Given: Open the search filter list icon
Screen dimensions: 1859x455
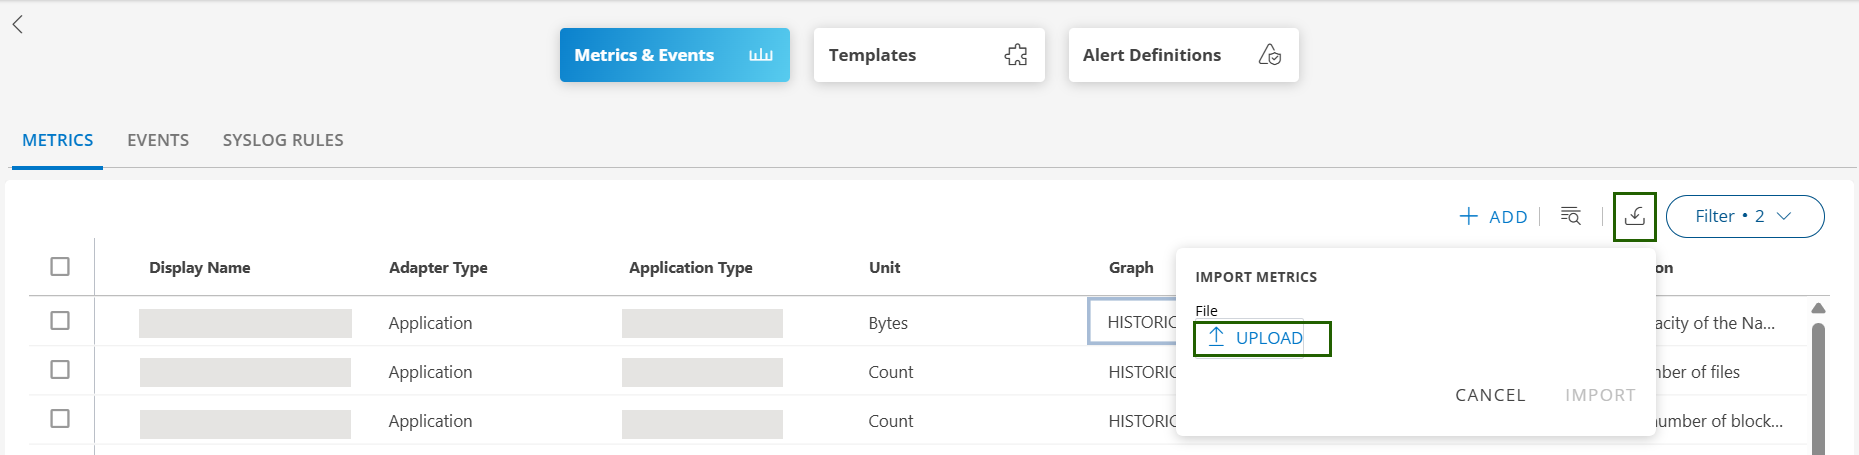Looking at the screenshot, I should (x=1571, y=216).
